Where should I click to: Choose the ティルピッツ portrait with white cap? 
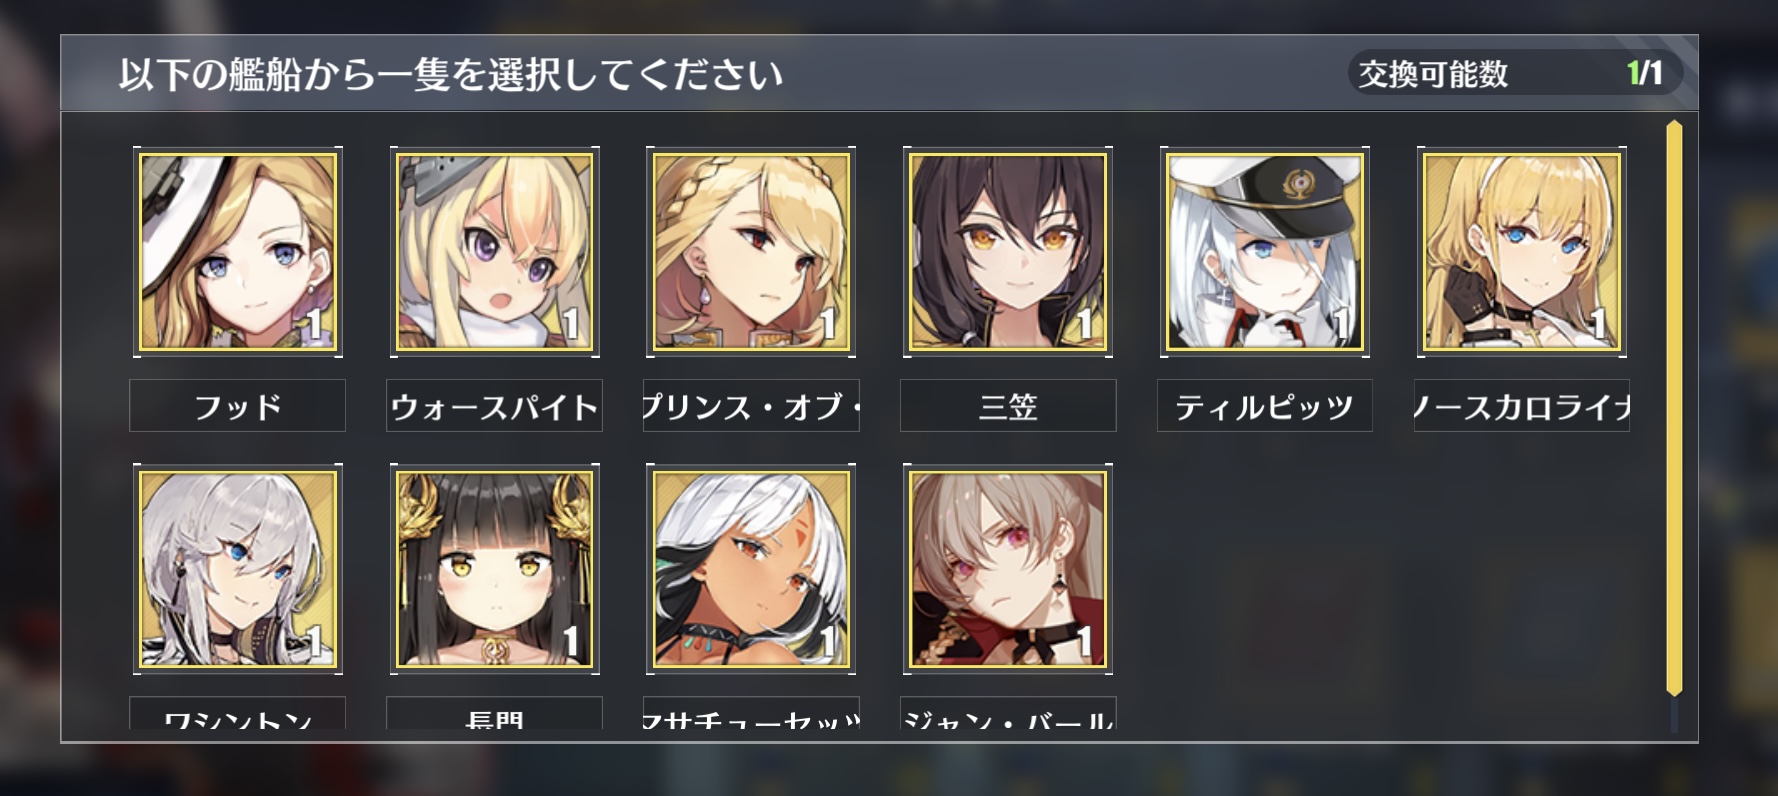(1265, 252)
